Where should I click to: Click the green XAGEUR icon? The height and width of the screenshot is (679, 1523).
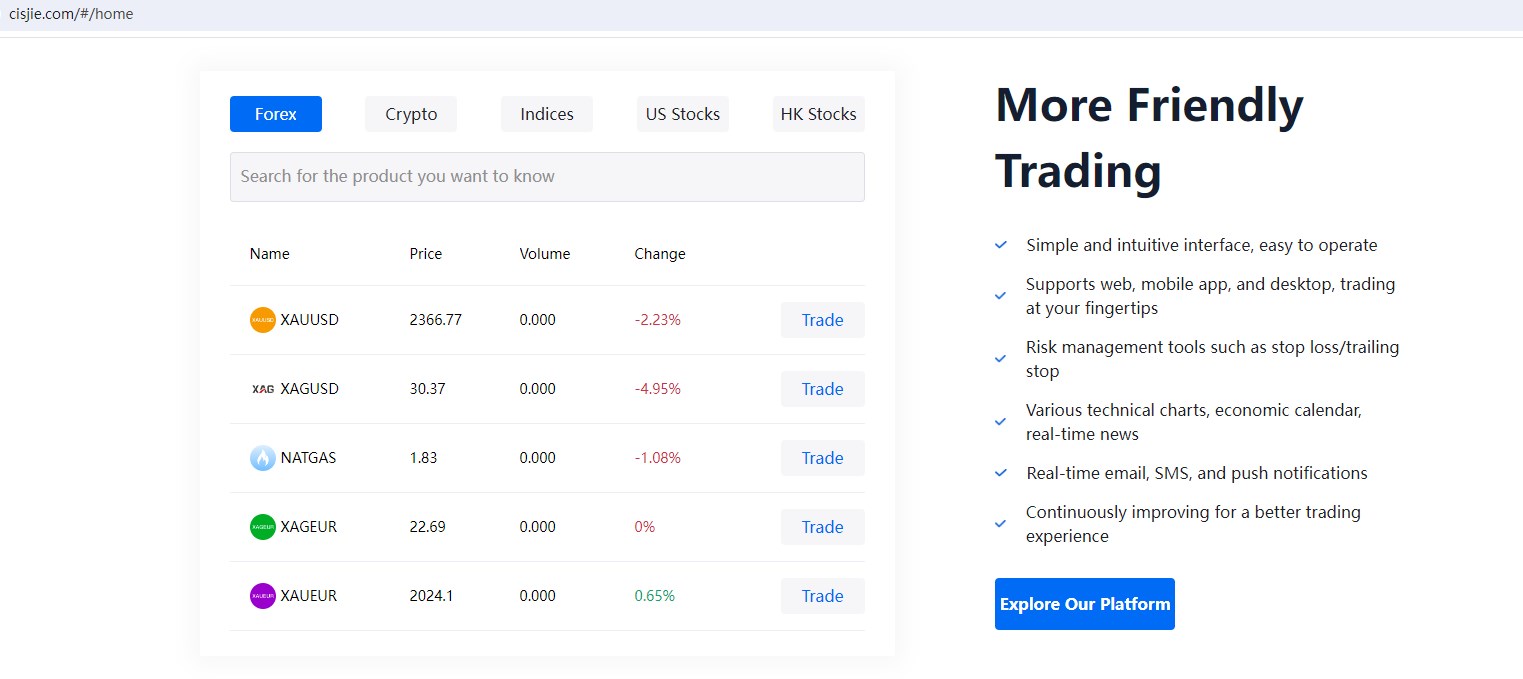click(x=262, y=527)
